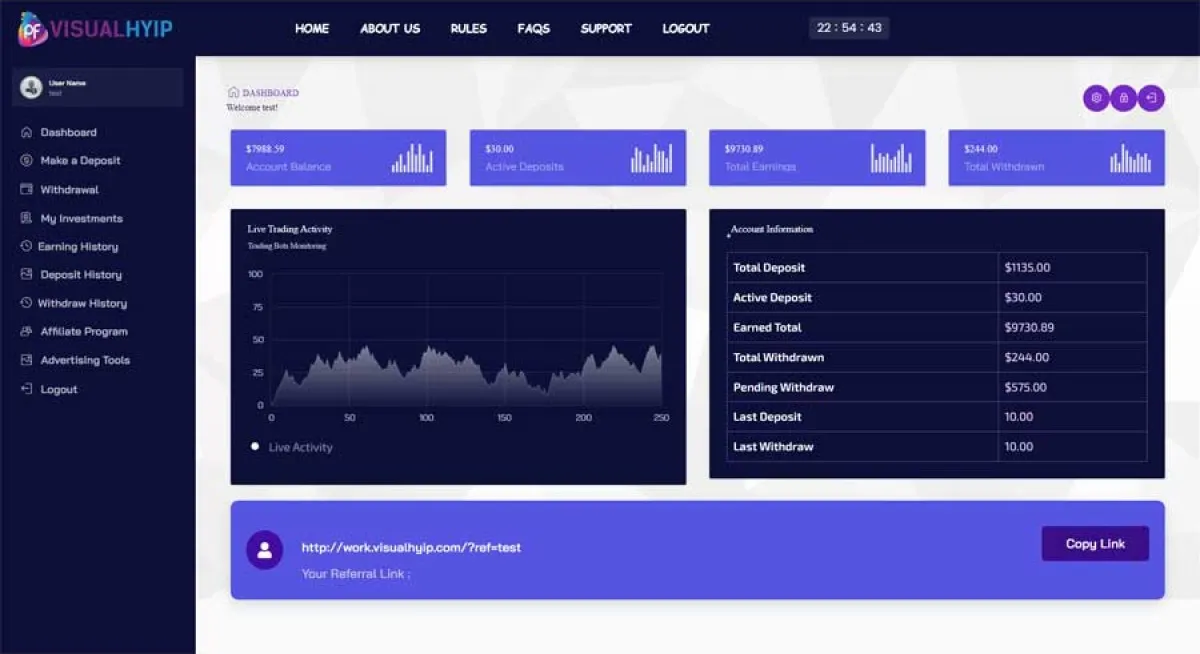The width and height of the screenshot is (1200, 654).
Task: Open FAQS in top navigation
Action: (x=534, y=28)
